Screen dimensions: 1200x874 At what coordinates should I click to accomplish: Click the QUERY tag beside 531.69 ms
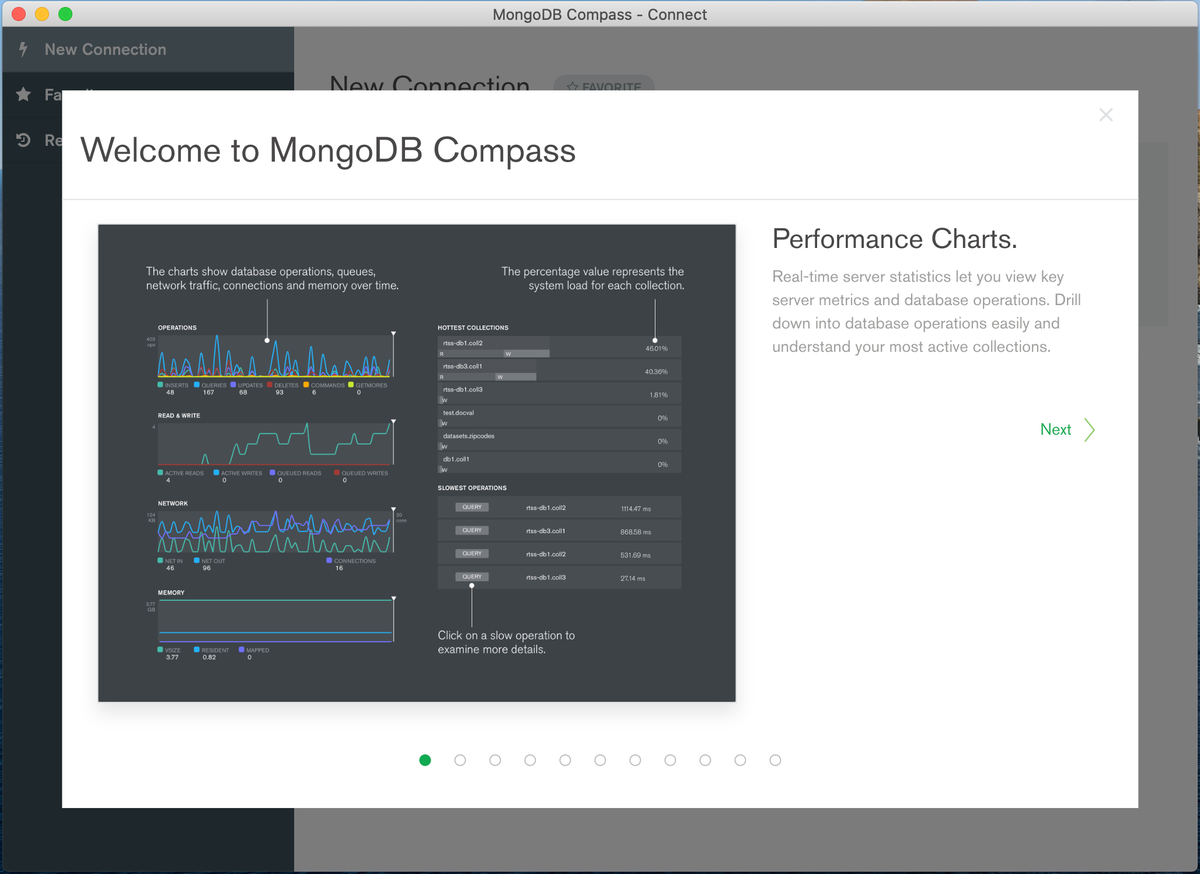(x=472, y=553)
